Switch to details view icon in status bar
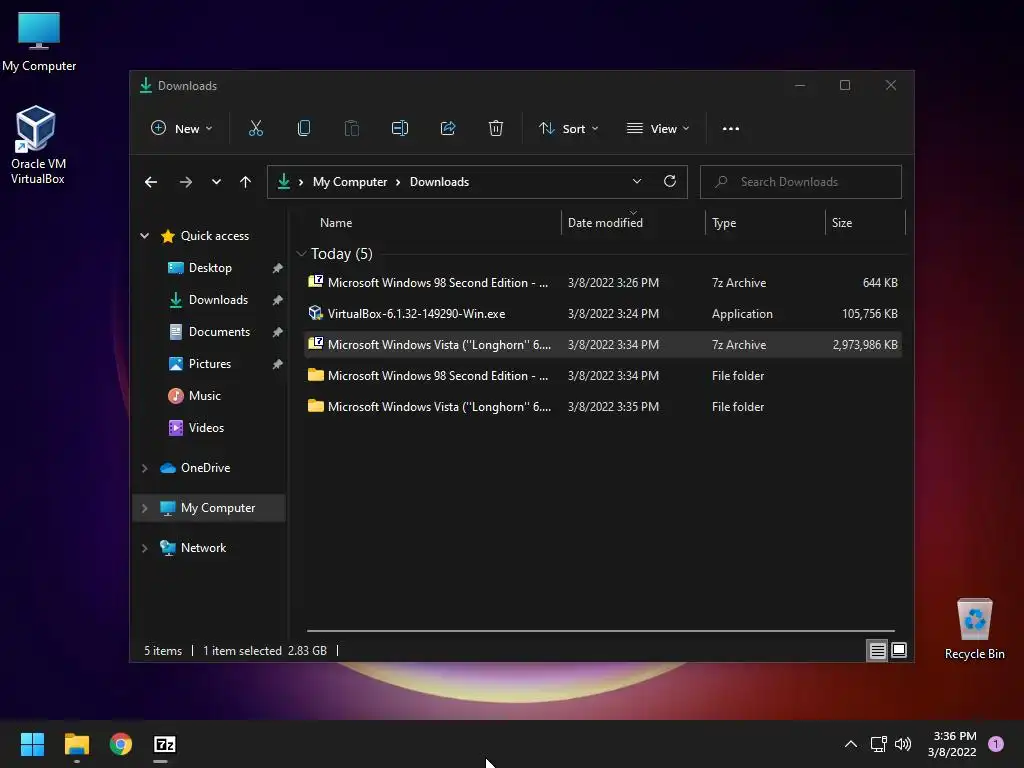 coord(877,650)
